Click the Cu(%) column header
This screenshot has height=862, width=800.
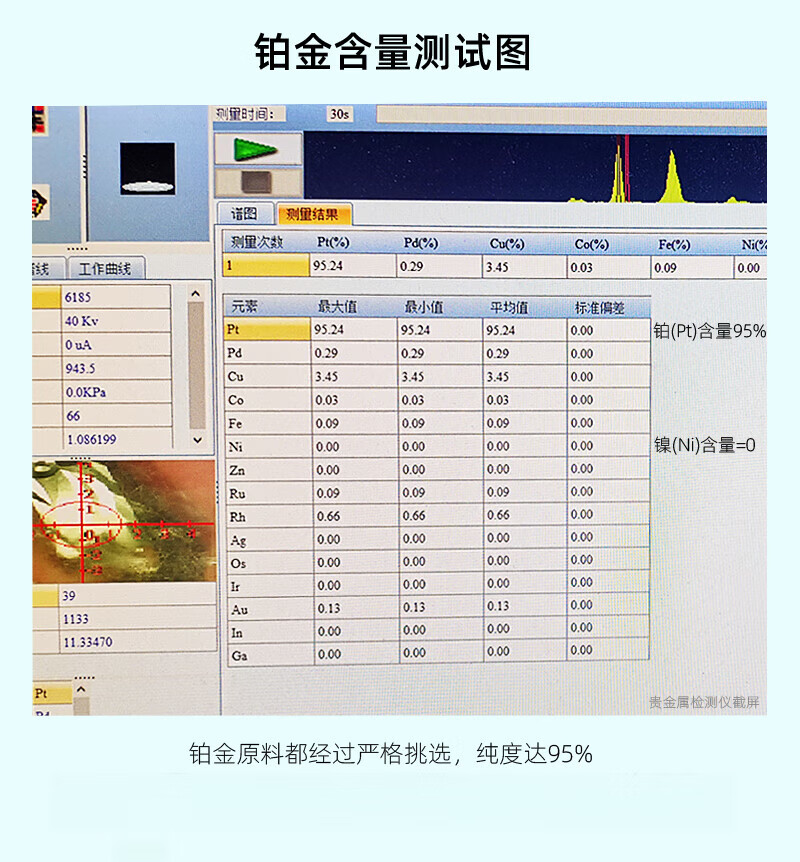(506, 244)
